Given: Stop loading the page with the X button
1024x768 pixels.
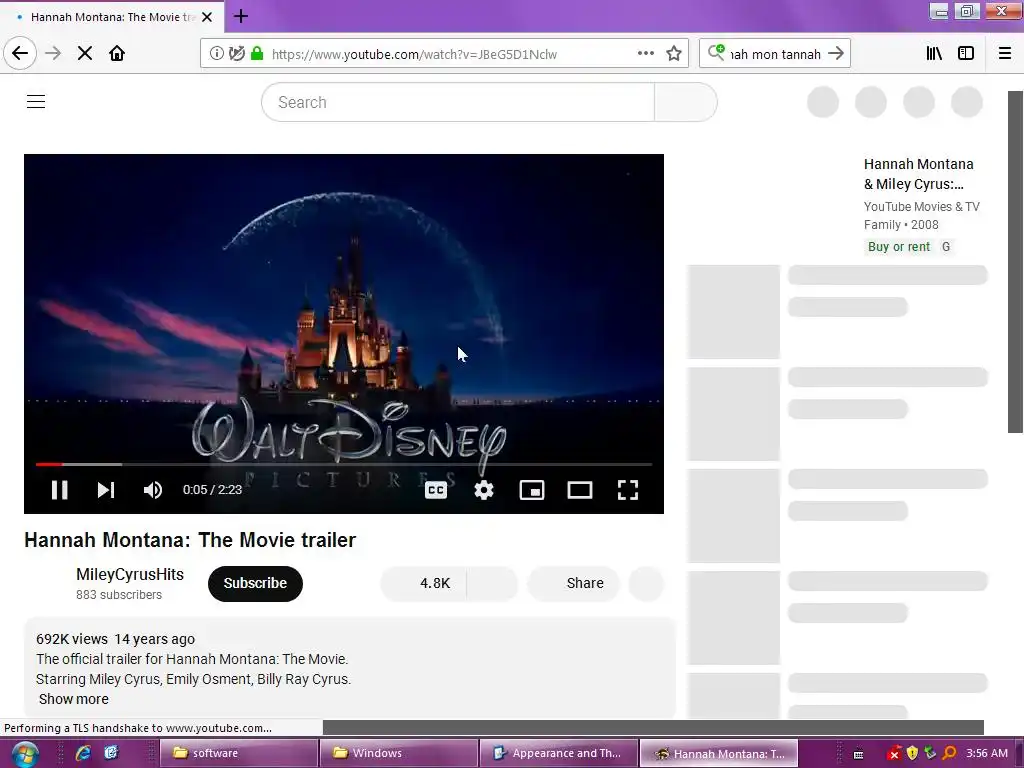Looking at the screenshot, I should pos(85,53).
